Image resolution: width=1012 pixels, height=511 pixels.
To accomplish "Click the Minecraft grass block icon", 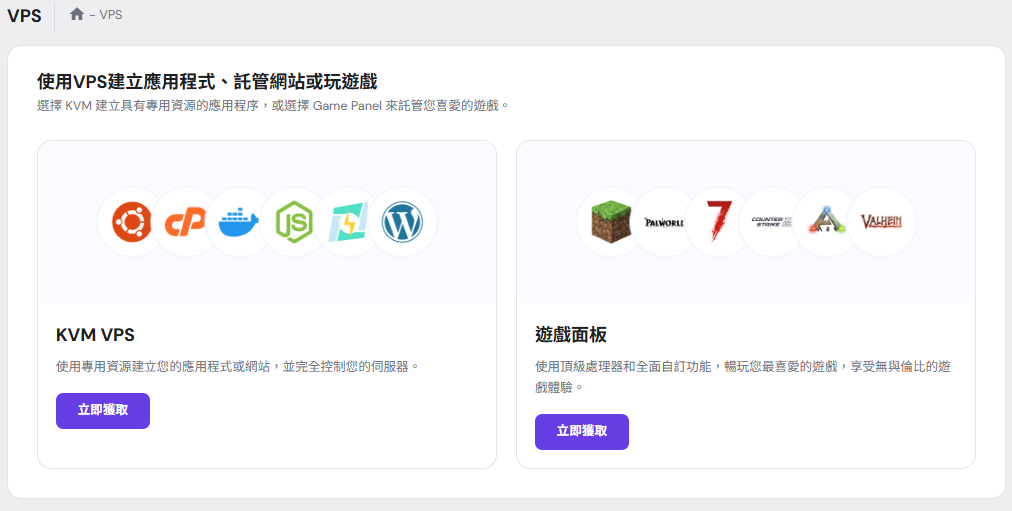I will pyautogui.click(x=611, y=222).
